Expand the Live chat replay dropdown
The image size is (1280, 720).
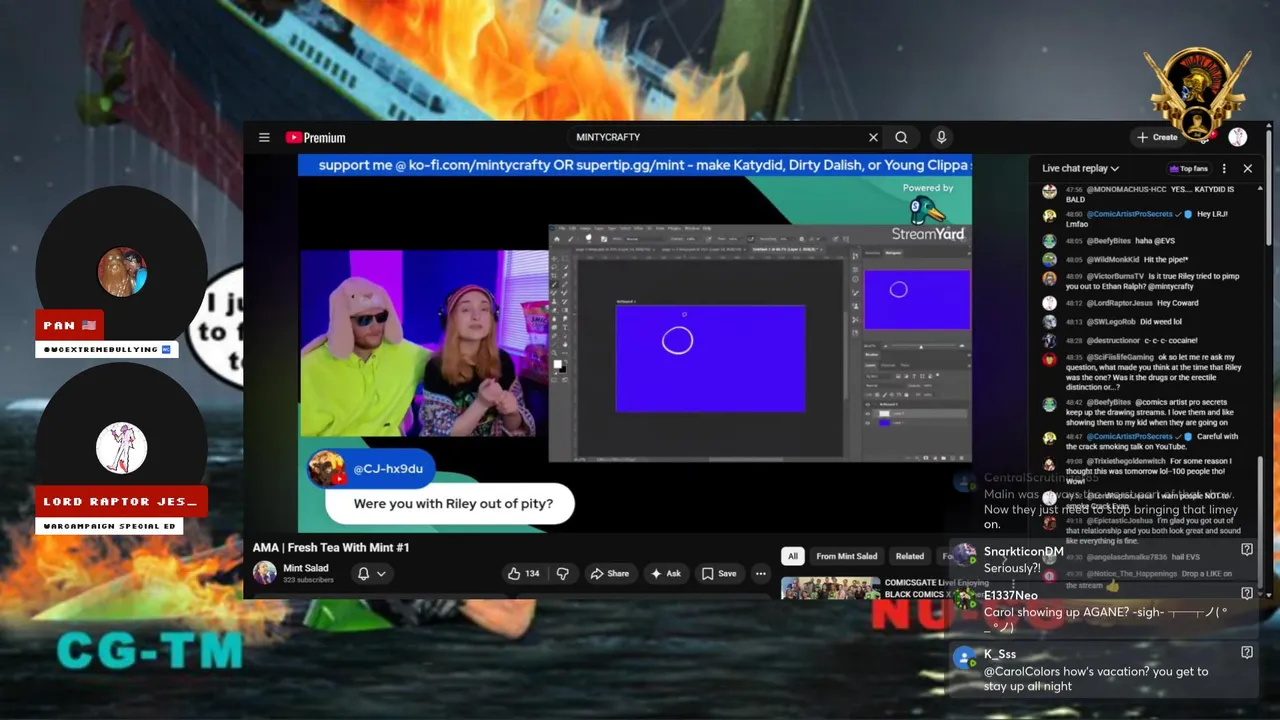(1080, 168)
